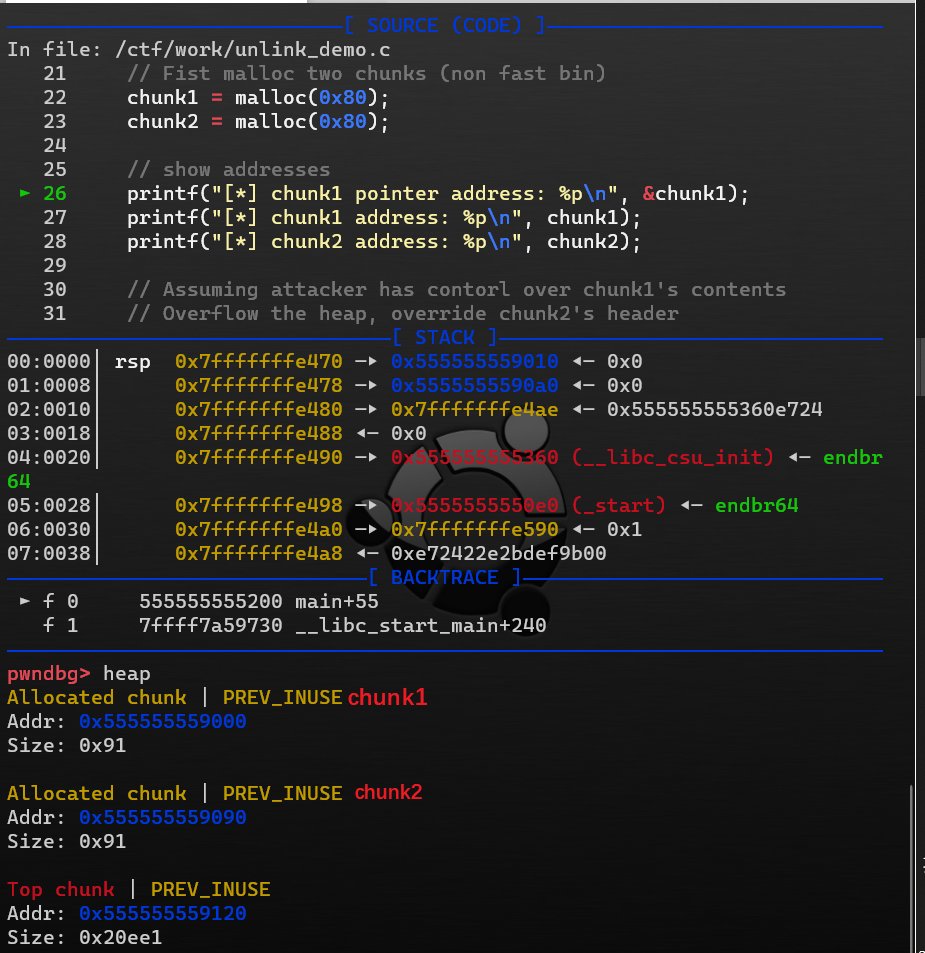Click top chunk address 0x555555559120
The height and width of the screenshot is (953, 925).
click(x=163, y=913)
